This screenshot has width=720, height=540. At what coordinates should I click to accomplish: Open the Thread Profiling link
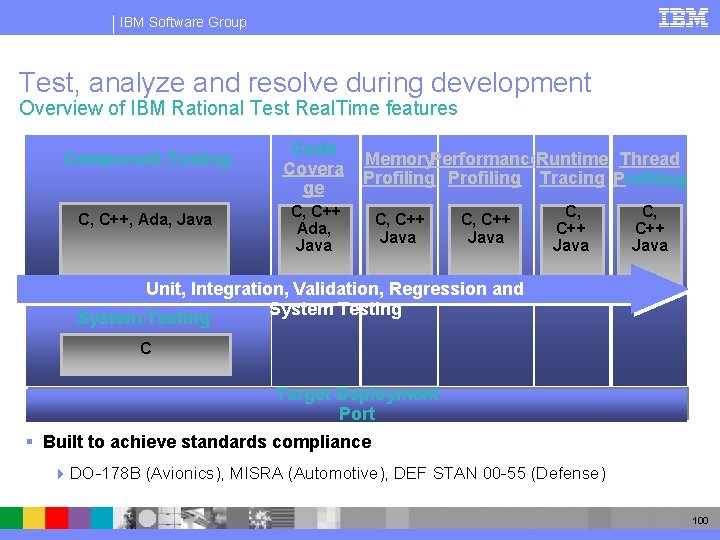(650, 168)
